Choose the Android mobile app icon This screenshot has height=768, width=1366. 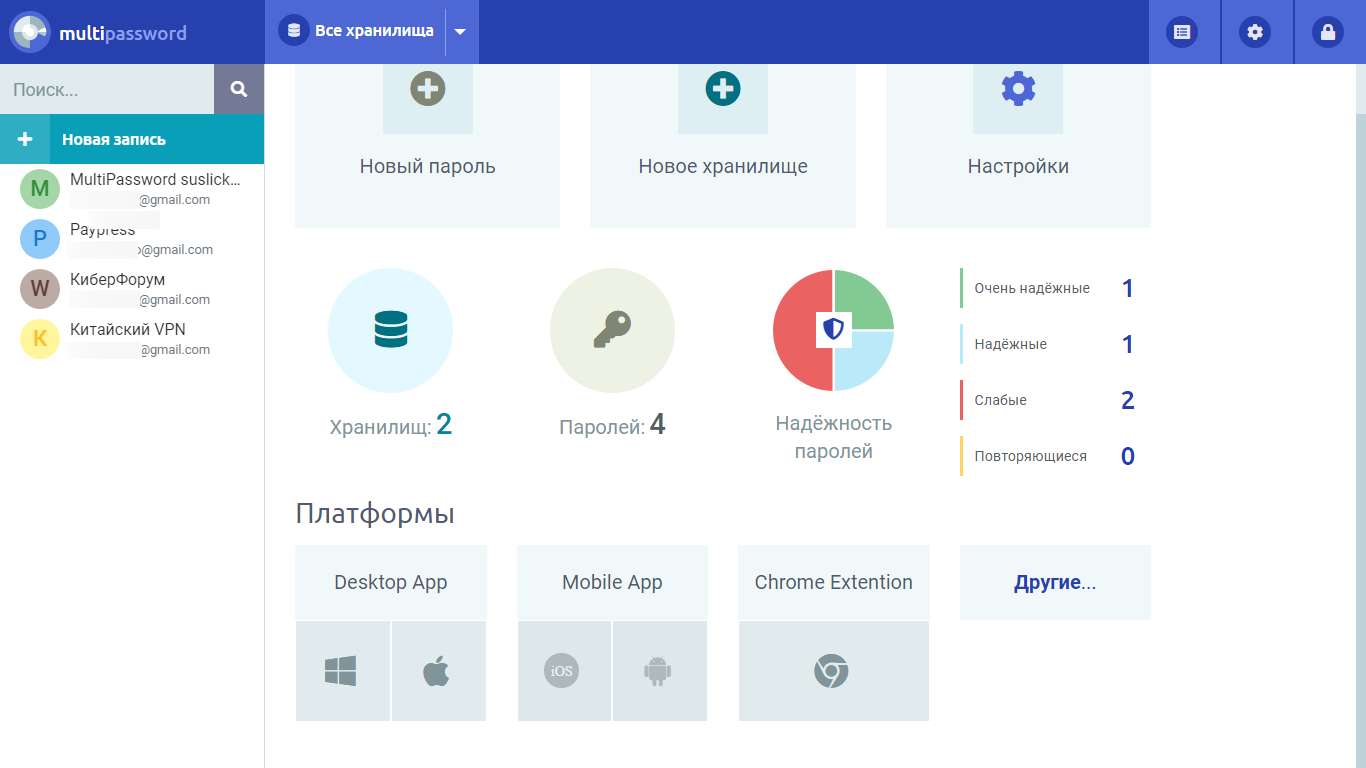pos(657,671)
